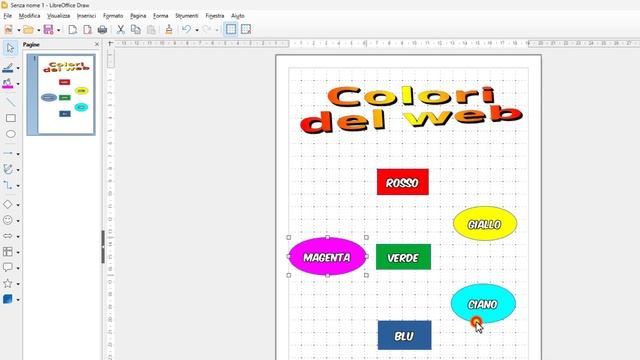Click the Line Color tool

(8, 68)
